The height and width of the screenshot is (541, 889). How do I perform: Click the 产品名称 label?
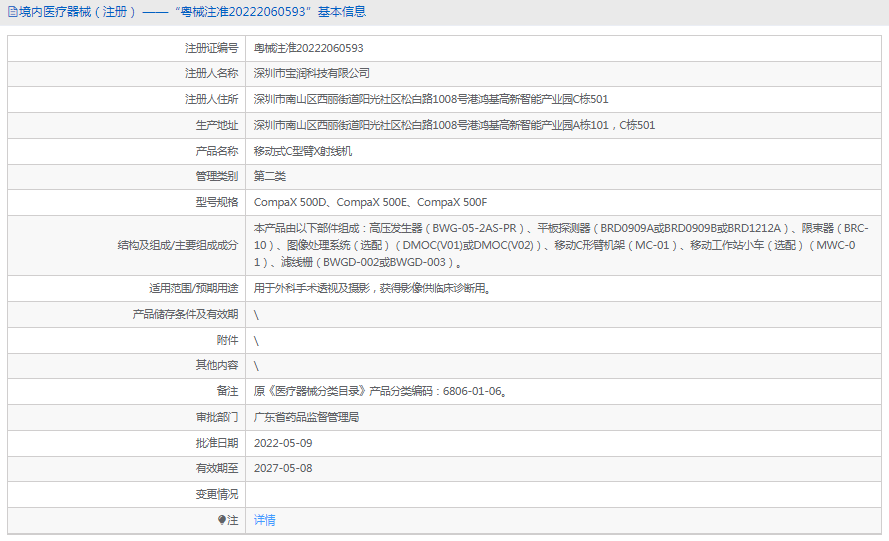click(217, 151)
